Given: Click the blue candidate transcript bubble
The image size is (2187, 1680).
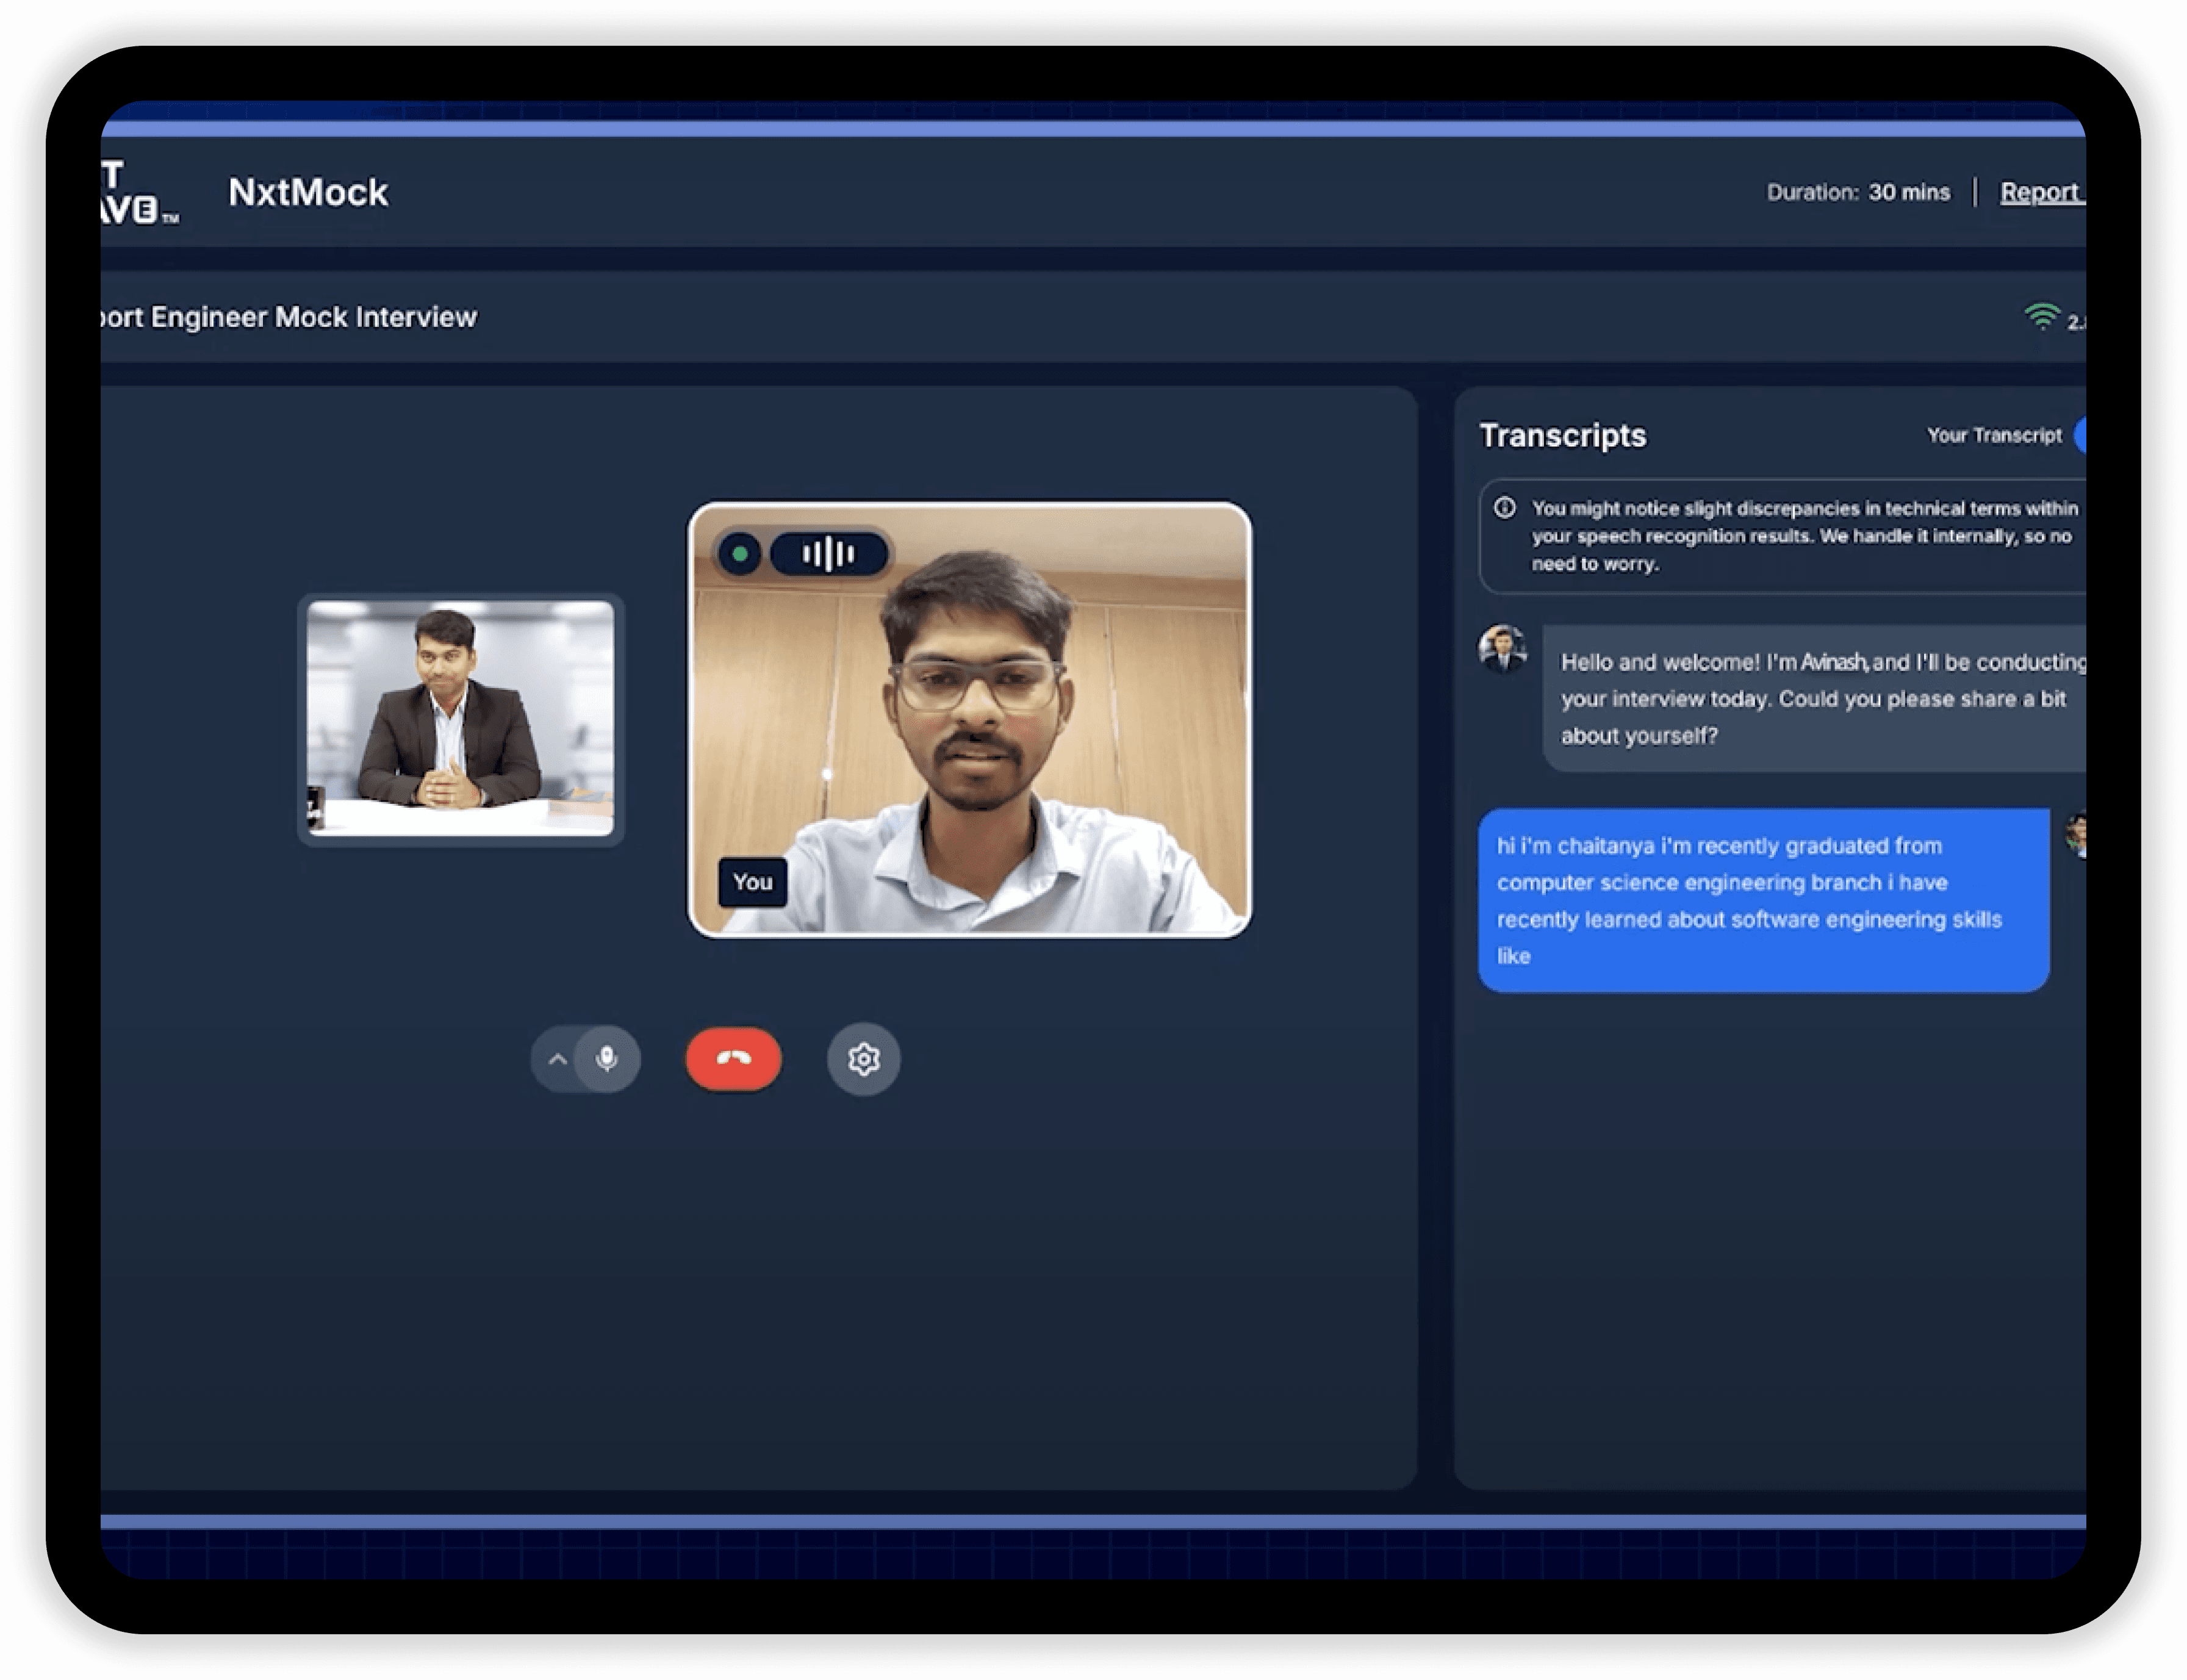Looking at the screenshot, I should coord(1762,900).
